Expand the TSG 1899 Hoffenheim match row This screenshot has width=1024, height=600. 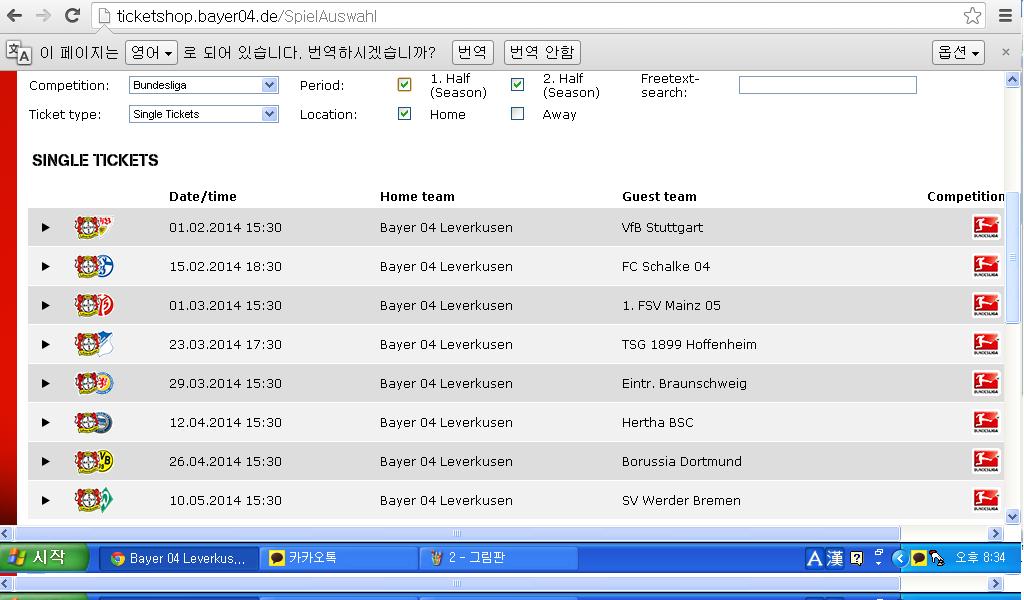[45, 344]
